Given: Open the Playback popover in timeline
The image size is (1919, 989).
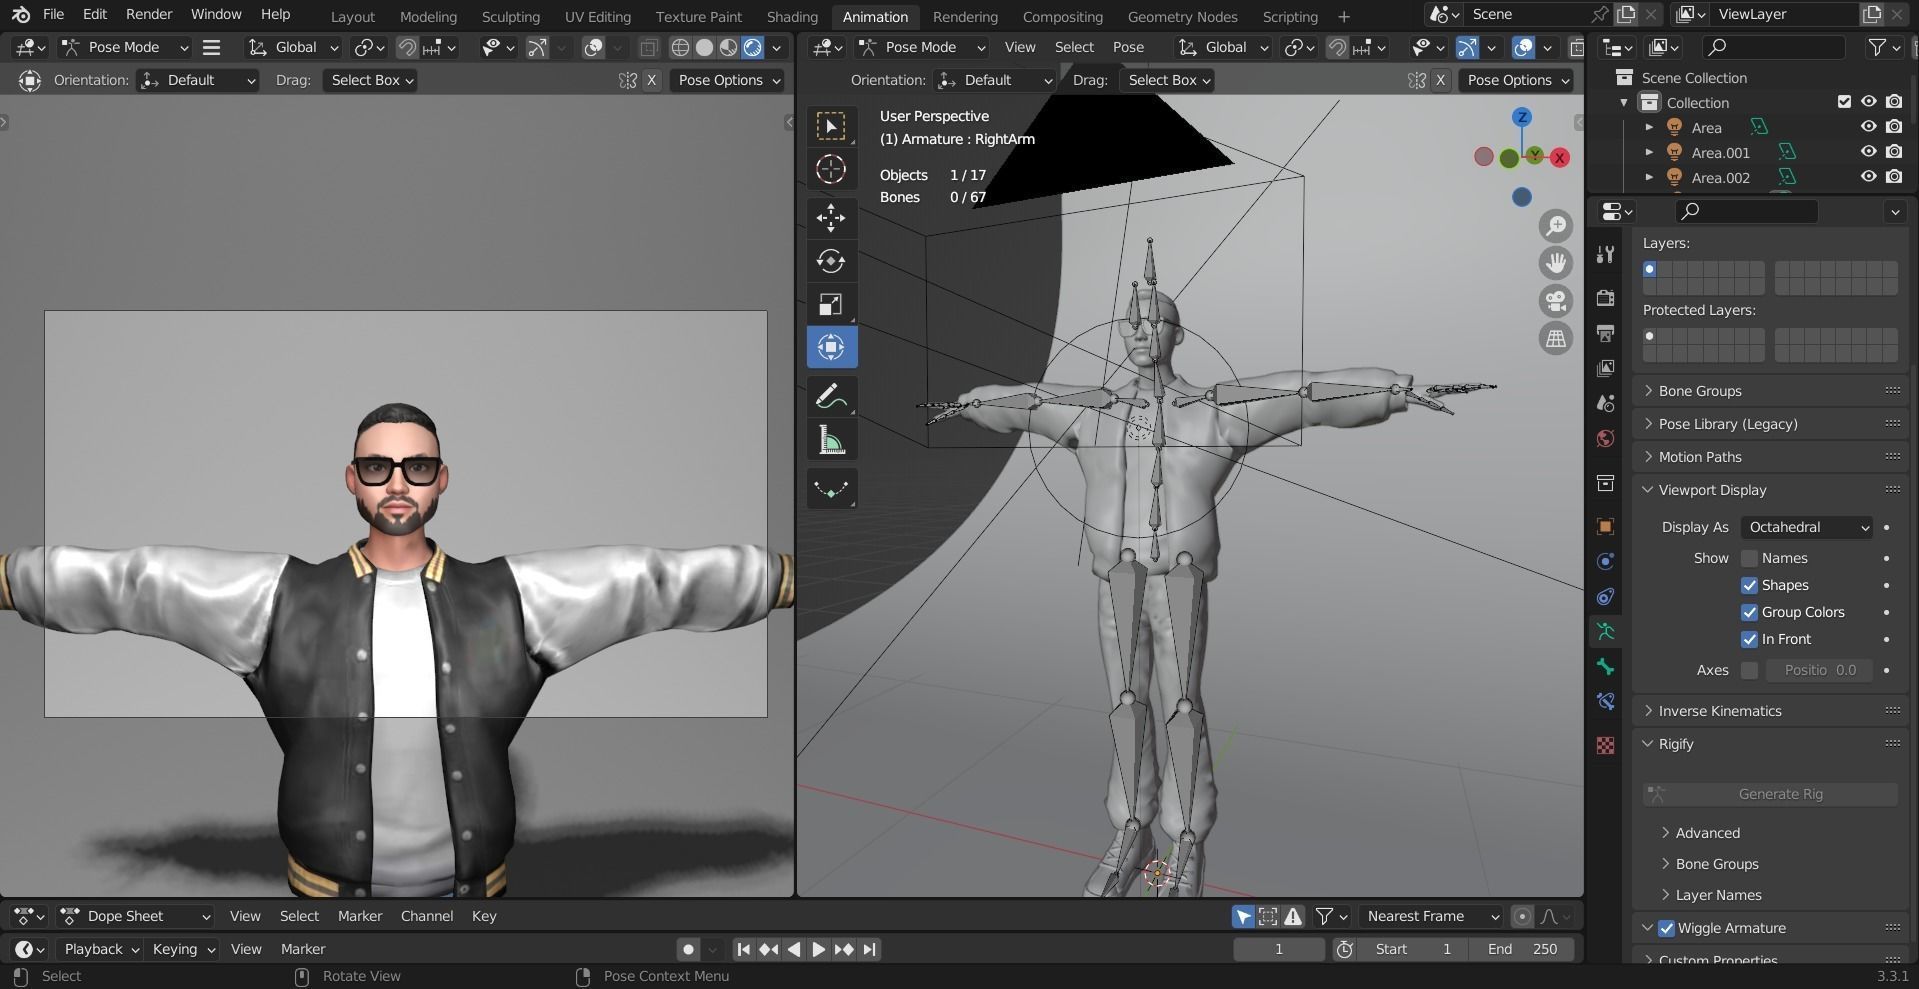Looking at the screenshot, I should click(100, 949).
